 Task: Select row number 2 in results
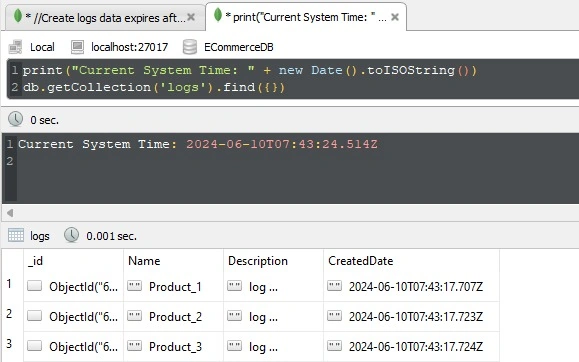pos(9,314)
